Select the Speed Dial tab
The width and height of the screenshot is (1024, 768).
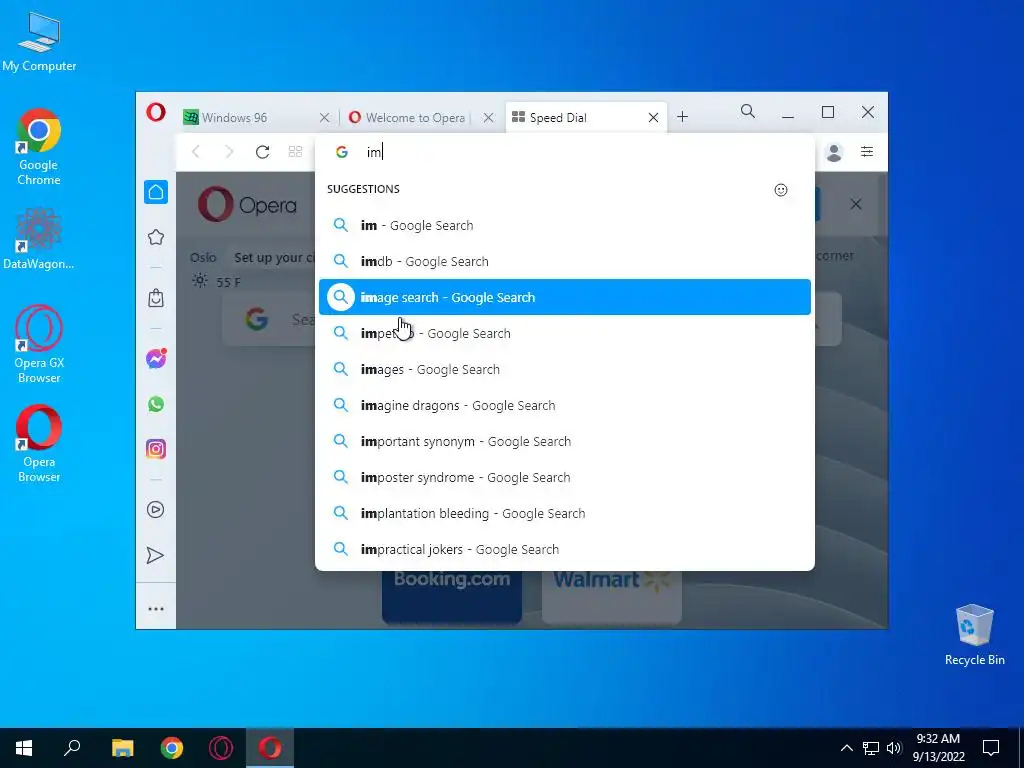(586, 118)
